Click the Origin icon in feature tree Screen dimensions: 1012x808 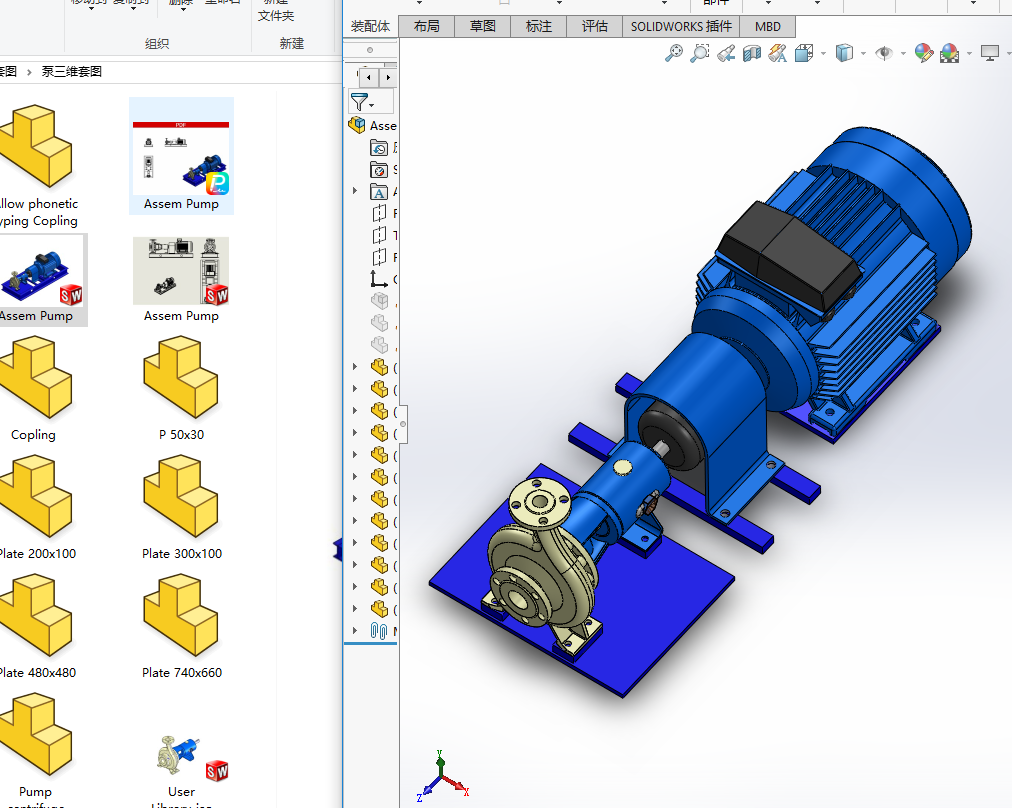(x=379, y=279)
